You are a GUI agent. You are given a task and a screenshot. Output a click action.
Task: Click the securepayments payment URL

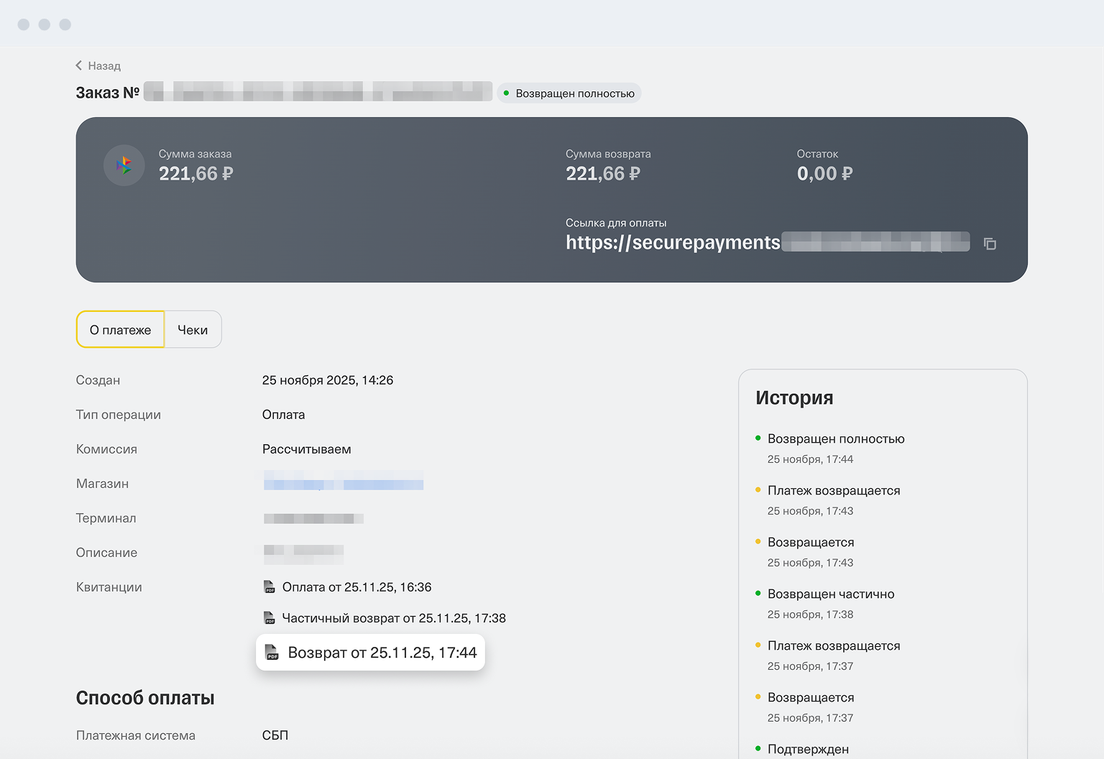(672, 243)
